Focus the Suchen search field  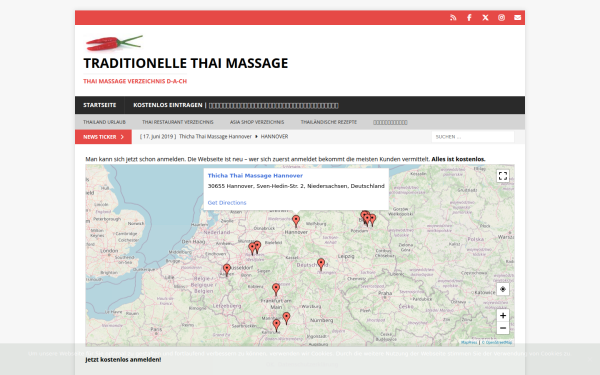coord(473,137)
